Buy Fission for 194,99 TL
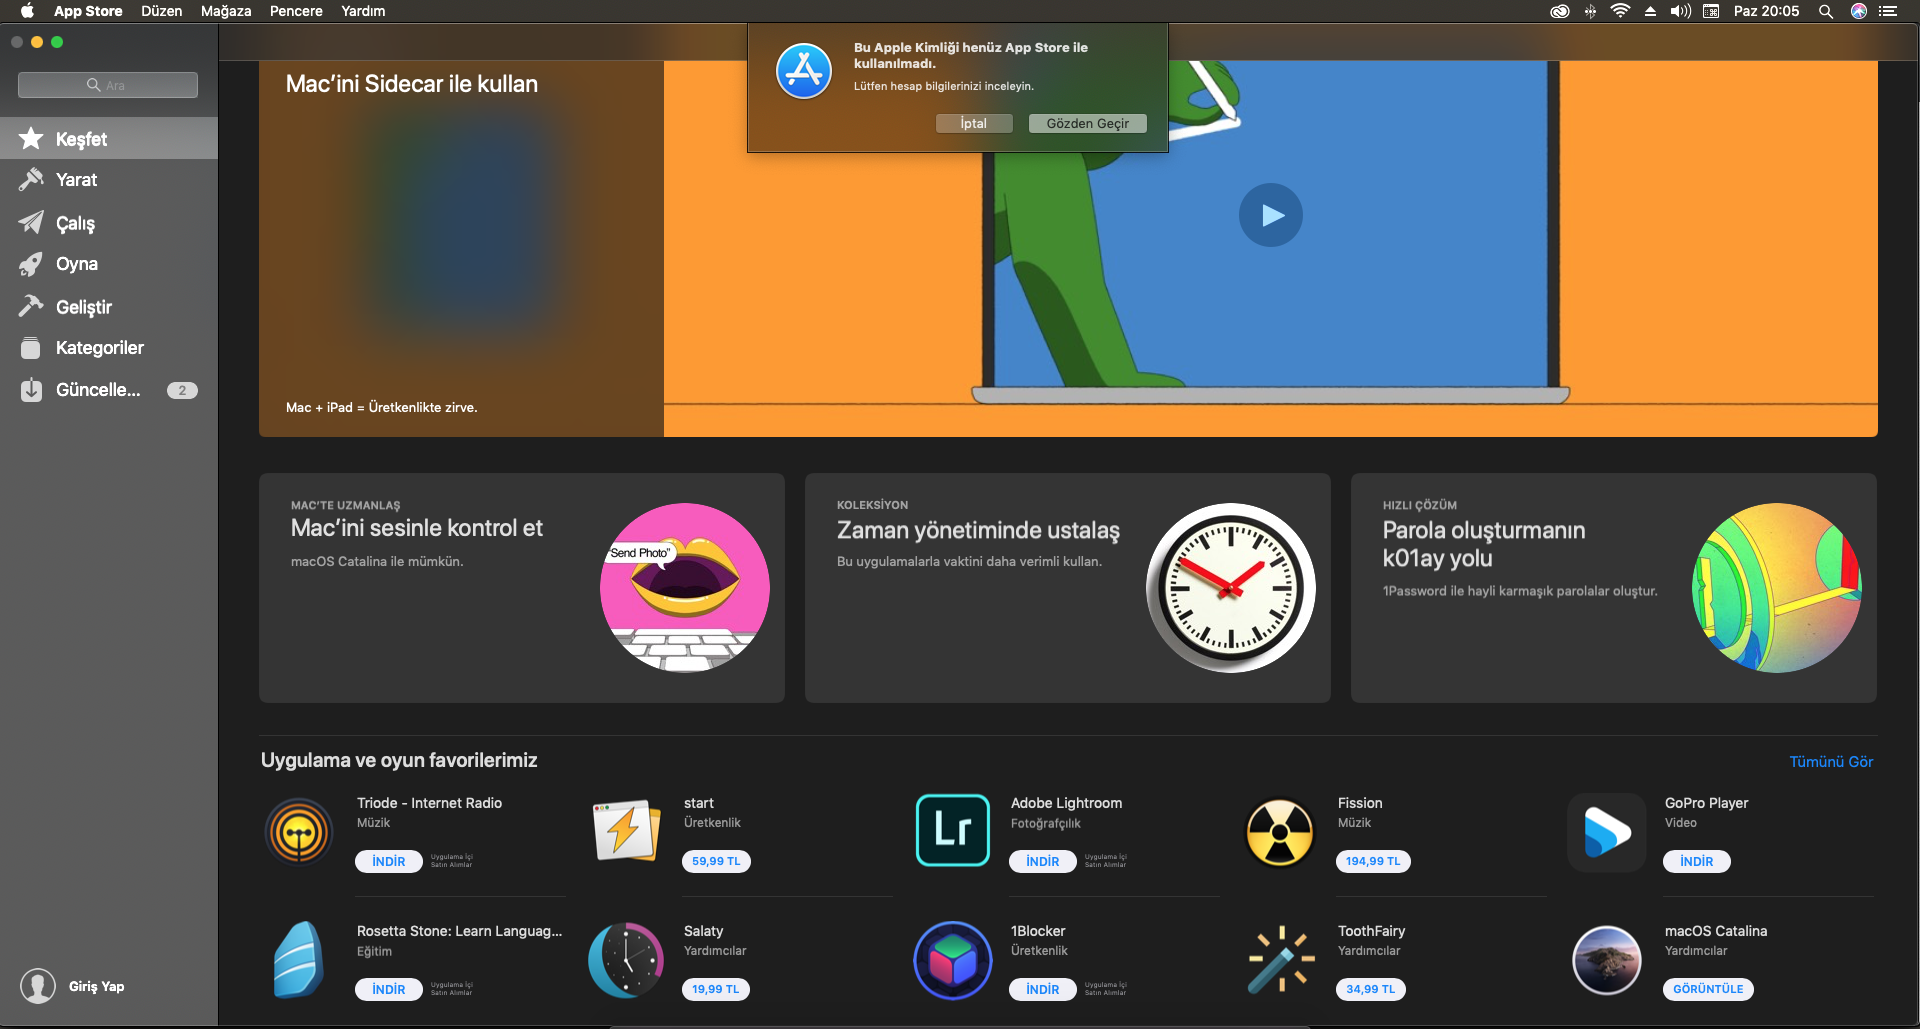 tap(1373, 861)
